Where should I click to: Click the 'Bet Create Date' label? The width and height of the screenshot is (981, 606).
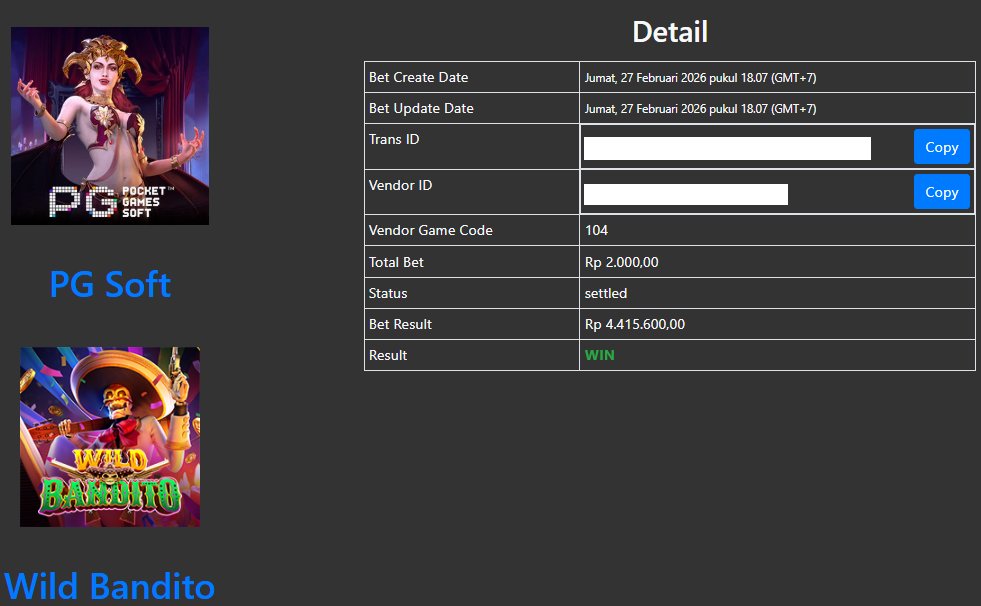419,78
